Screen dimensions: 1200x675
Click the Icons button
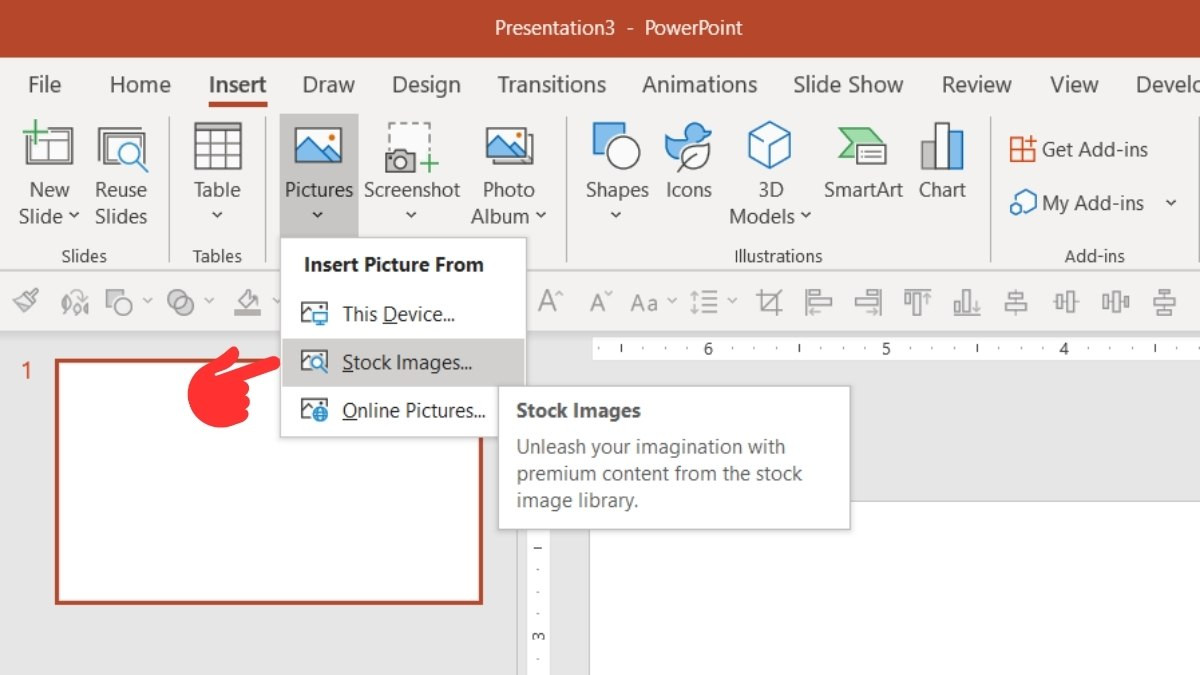(x=688, y=162)
